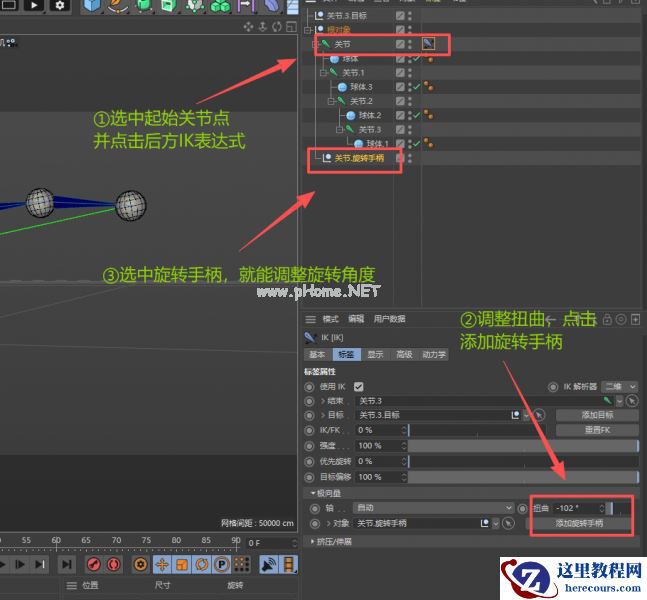Click the 目标偏移 slider bar
Viewport: 647px width, 600px height.
523,477
